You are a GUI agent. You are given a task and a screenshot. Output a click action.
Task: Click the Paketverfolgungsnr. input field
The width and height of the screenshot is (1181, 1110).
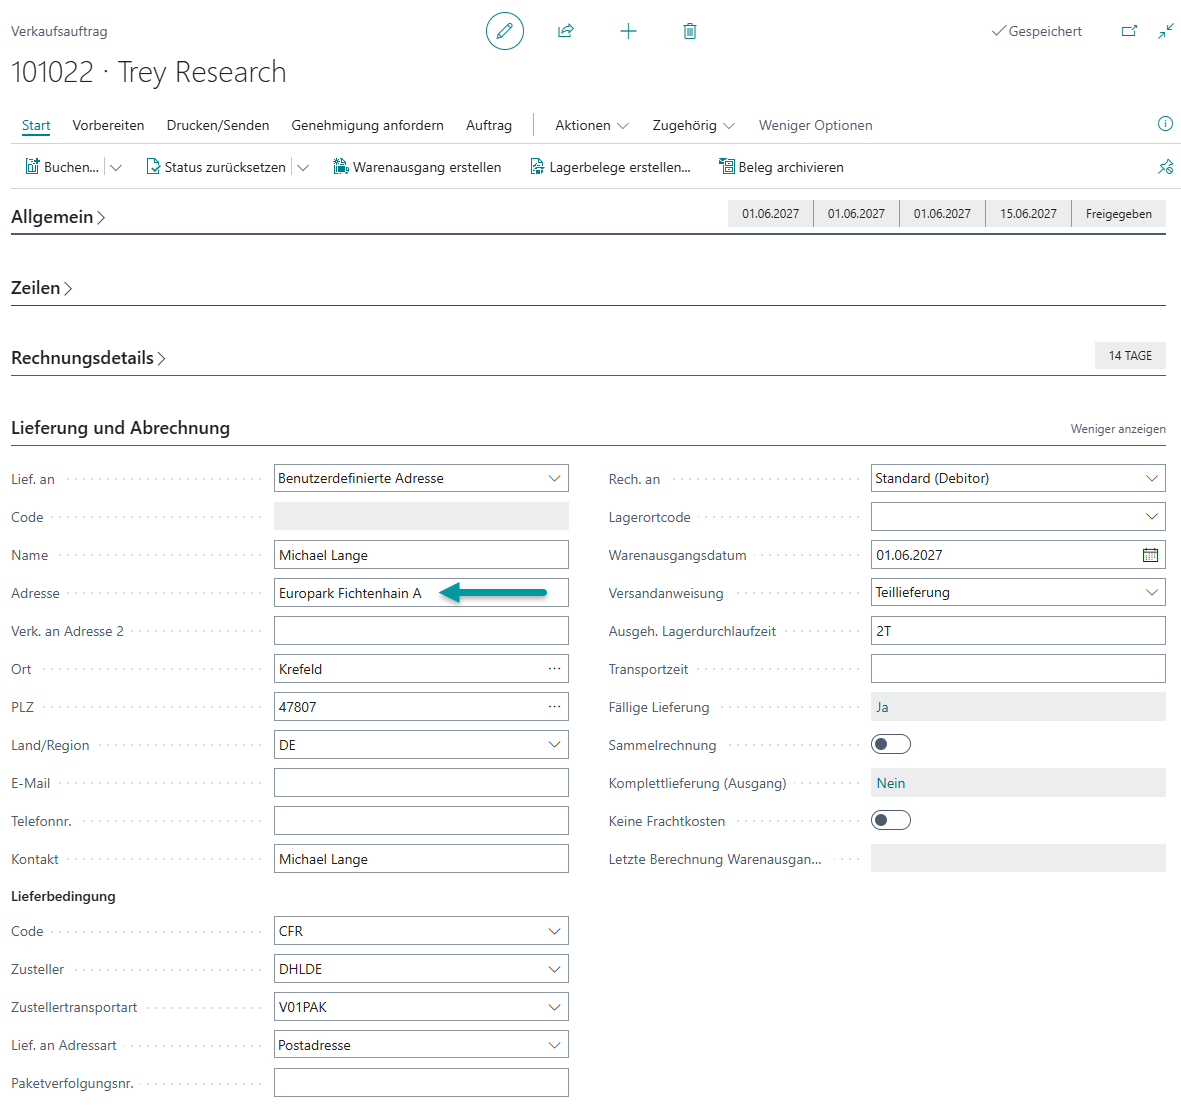coord(421,1083)
